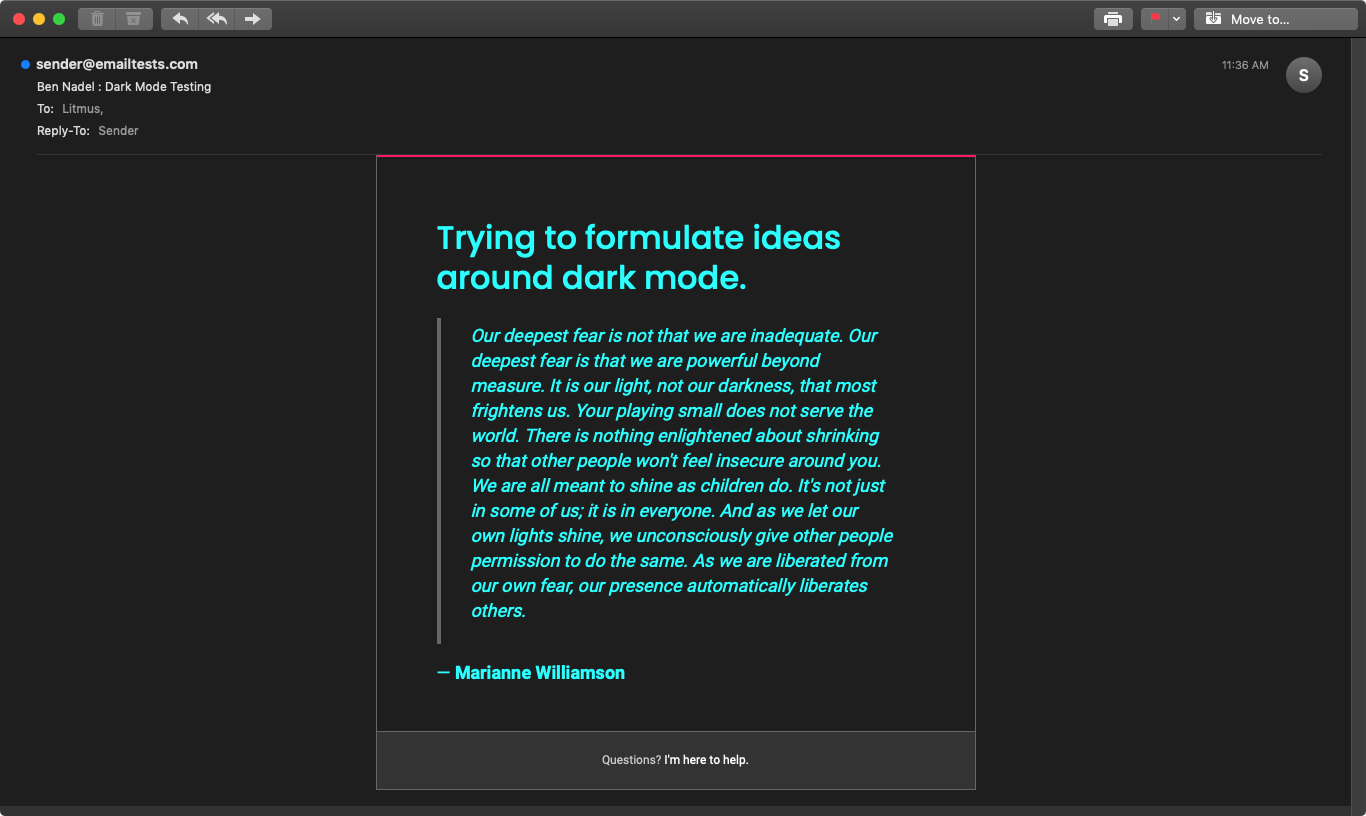Screen dimensions: 1366x816
Task: Toggle the blue unread dot indicator
Action: tap(25, 65)
